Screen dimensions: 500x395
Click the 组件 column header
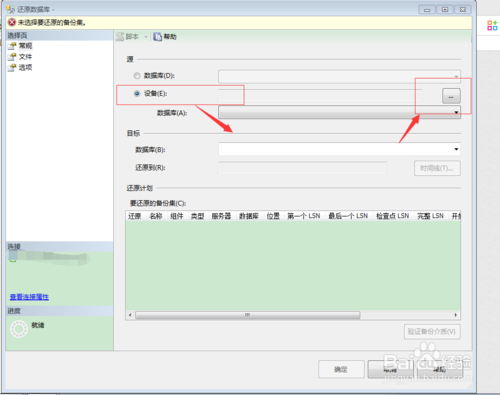(177, 216)
